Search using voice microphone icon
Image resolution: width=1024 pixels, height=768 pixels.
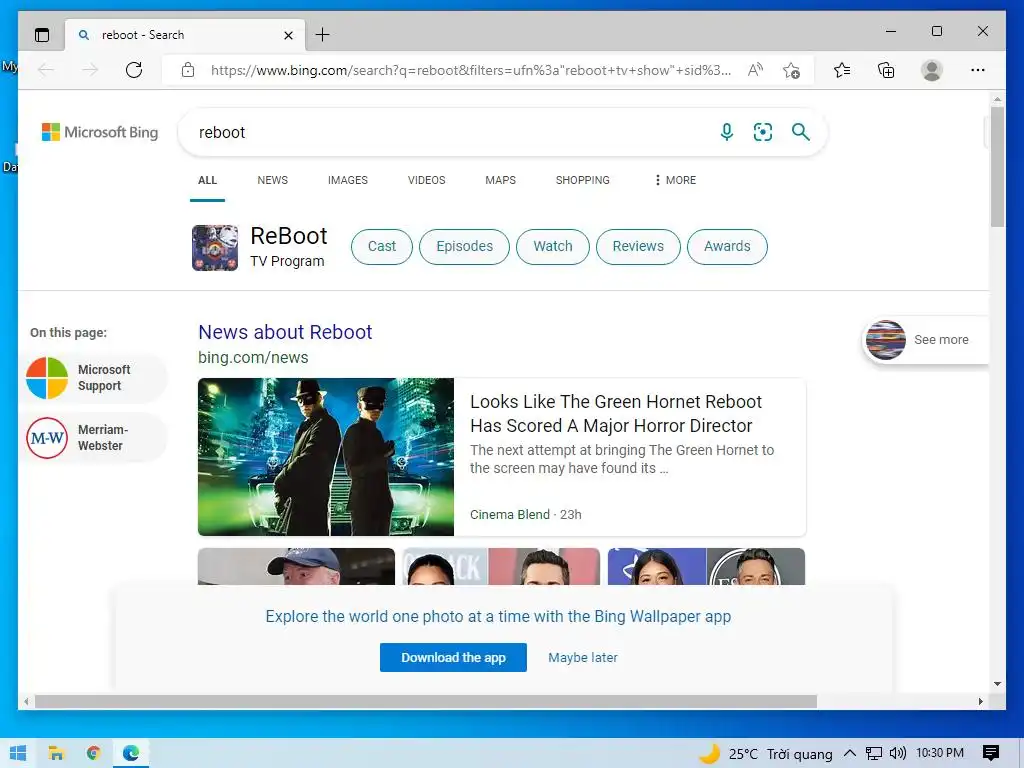pyautogui.click(x=726, y=132)
